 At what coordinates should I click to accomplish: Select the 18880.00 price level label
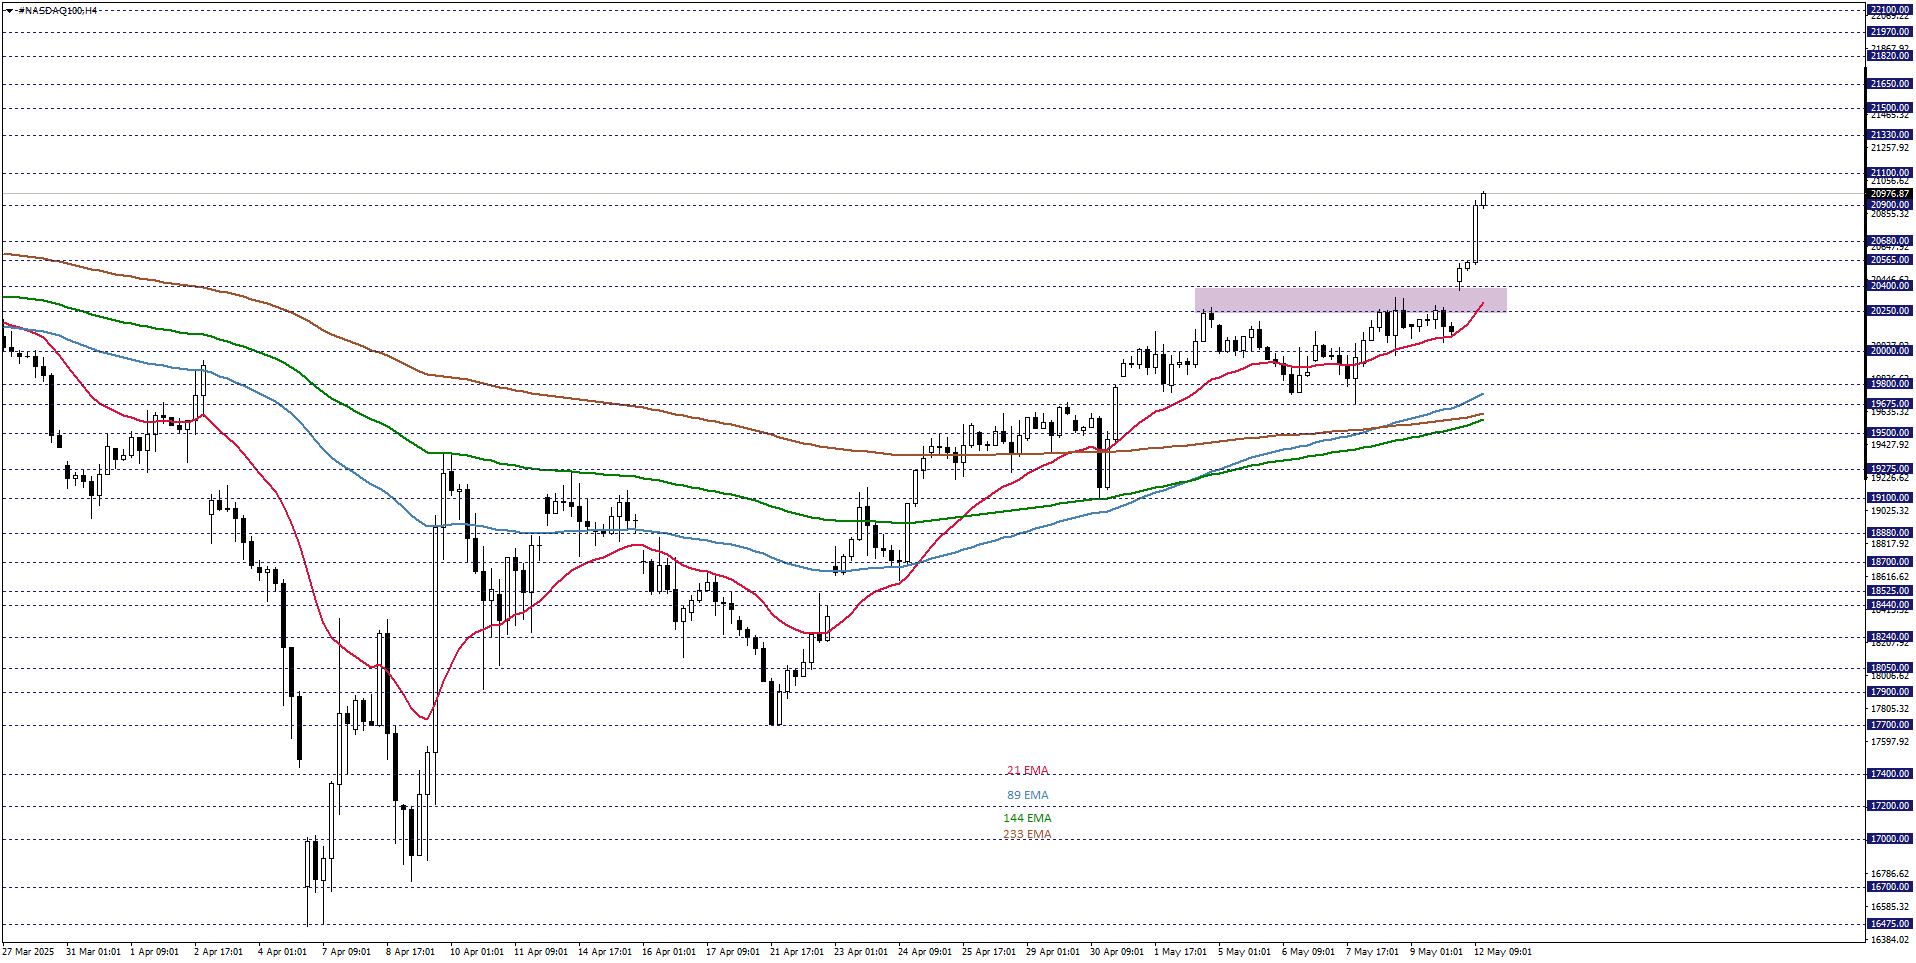[x=1889, y=533]
